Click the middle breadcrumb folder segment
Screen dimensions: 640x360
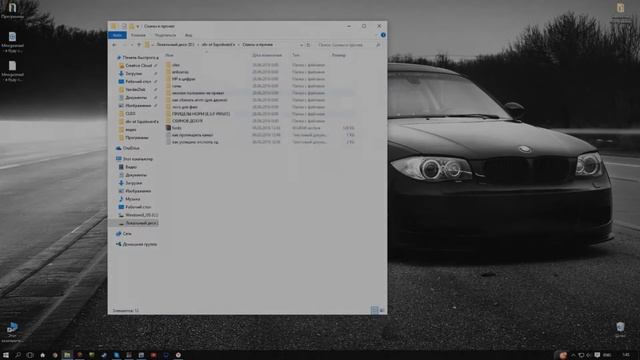click(218, 44)
